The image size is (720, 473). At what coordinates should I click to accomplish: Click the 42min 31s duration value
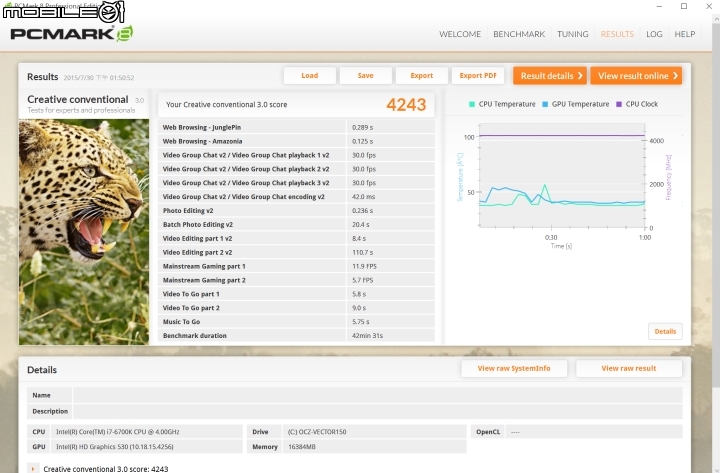pos(367,336)
